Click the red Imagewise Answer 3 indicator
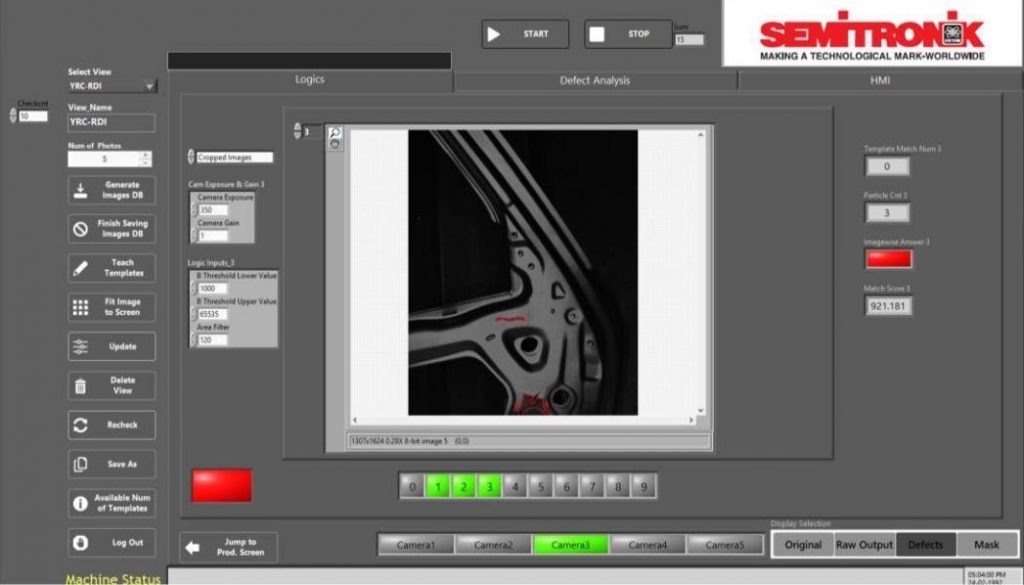The height and width of the screenshot is (585, 1024). pyautogui.click(x=887, y=259)
